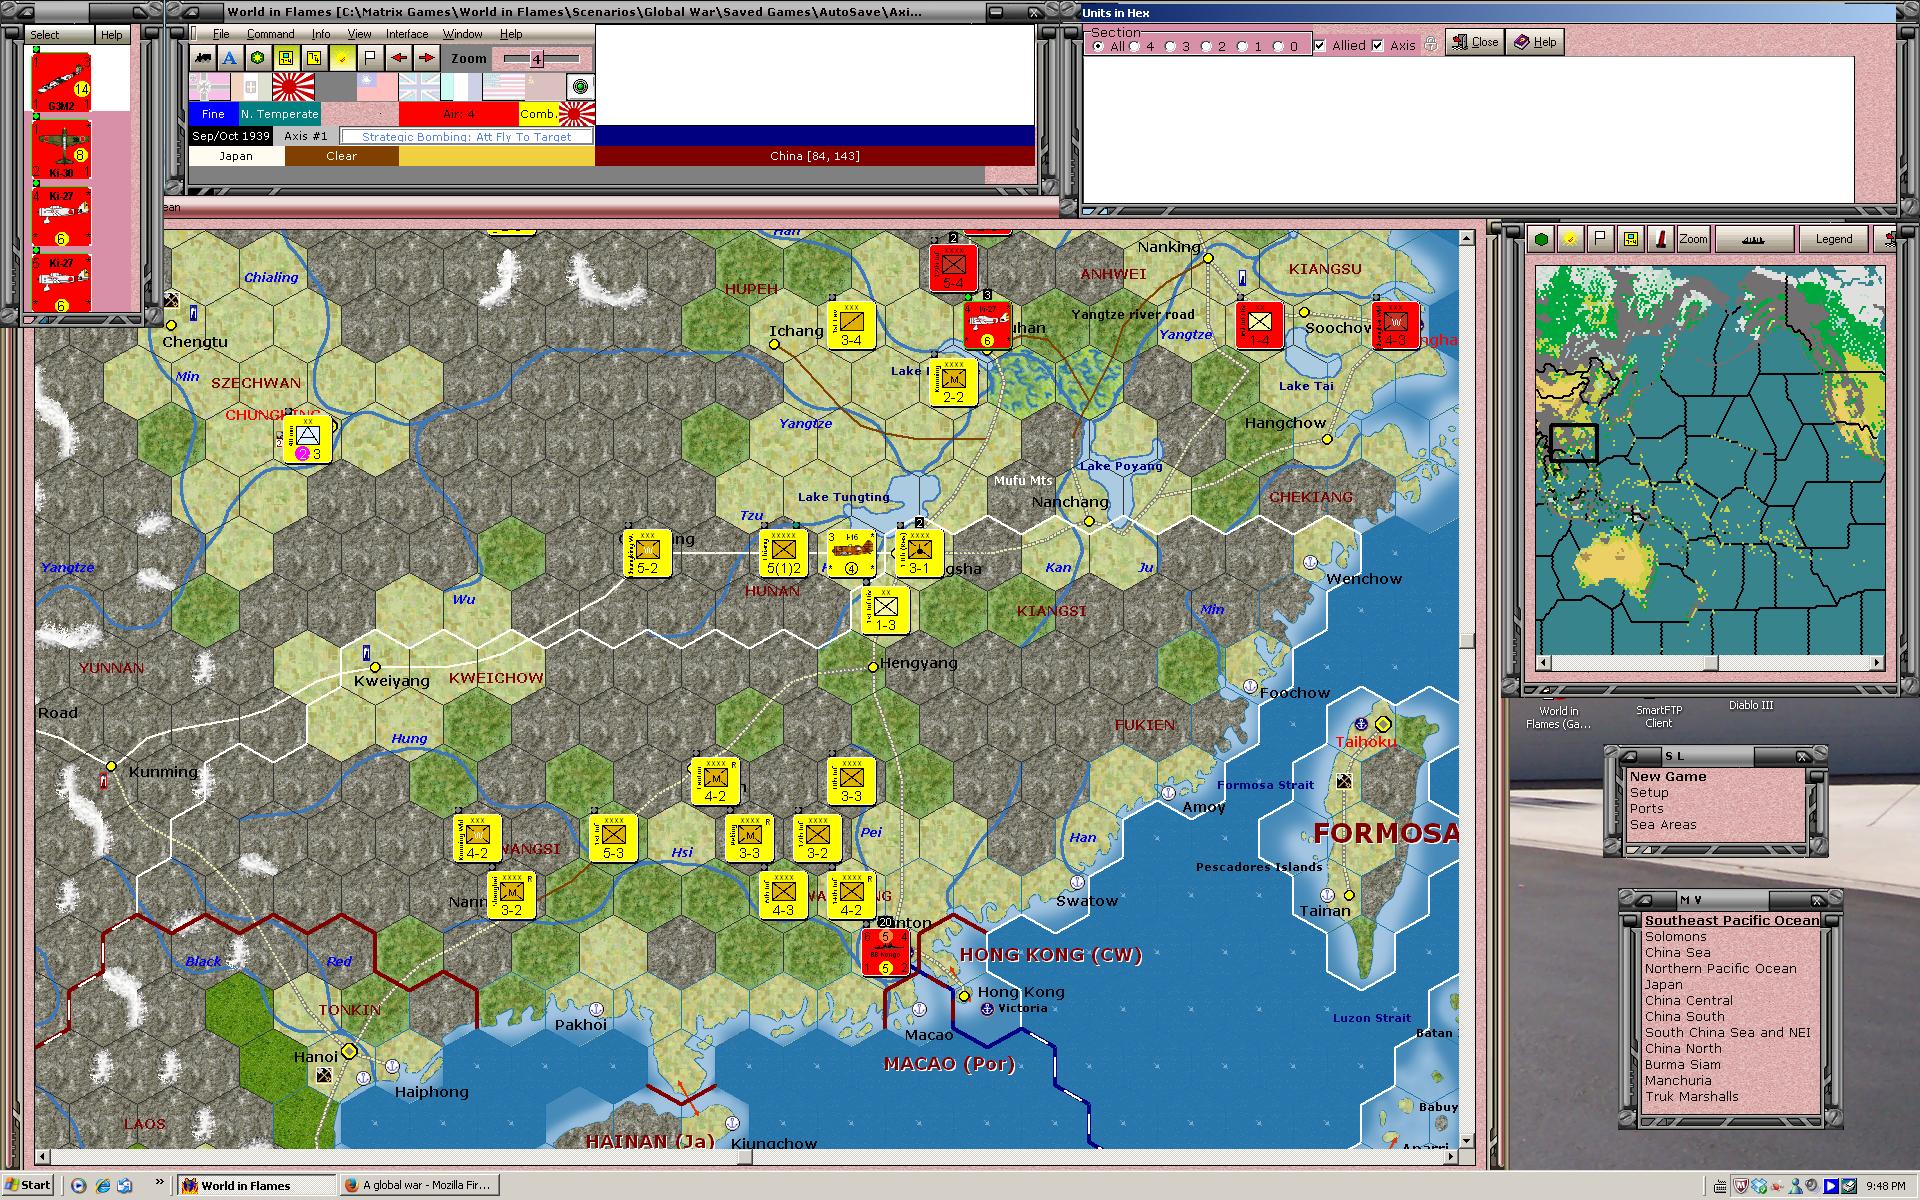Click the locomotive (rail) toolbar icon

[x=204, y=58]
